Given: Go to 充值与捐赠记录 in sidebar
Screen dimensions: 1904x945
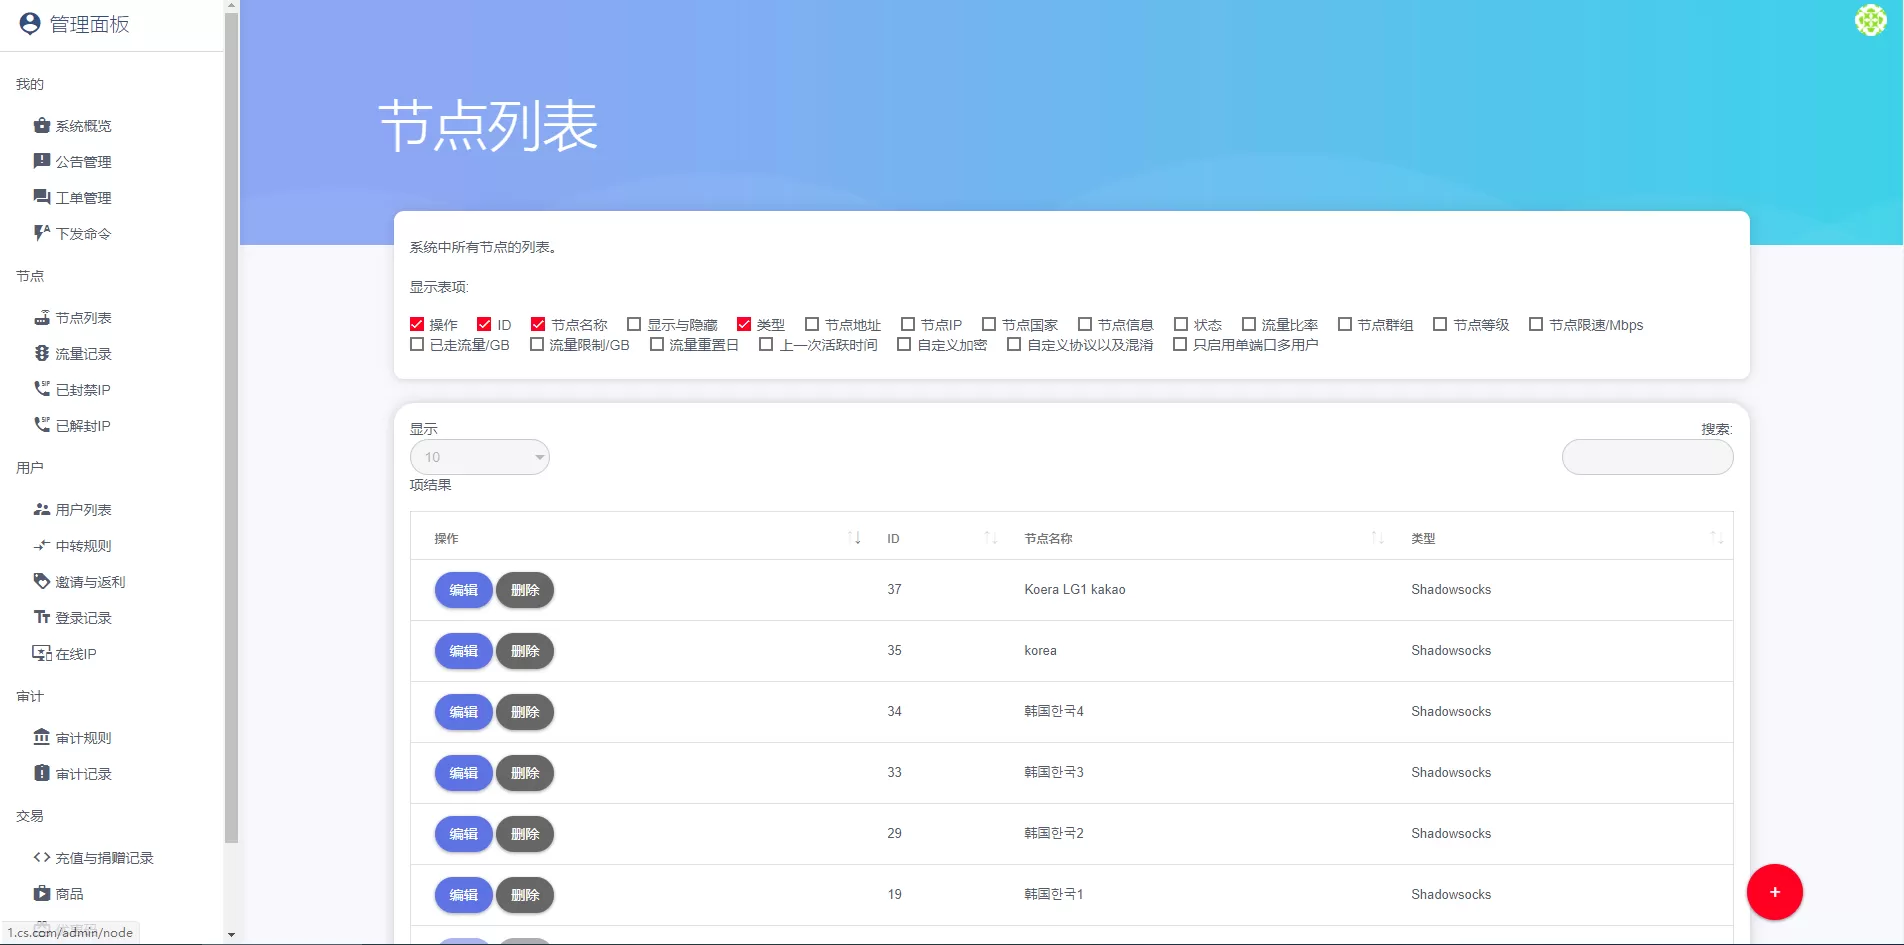Looking at the screenshot, I should pos(104,858).
